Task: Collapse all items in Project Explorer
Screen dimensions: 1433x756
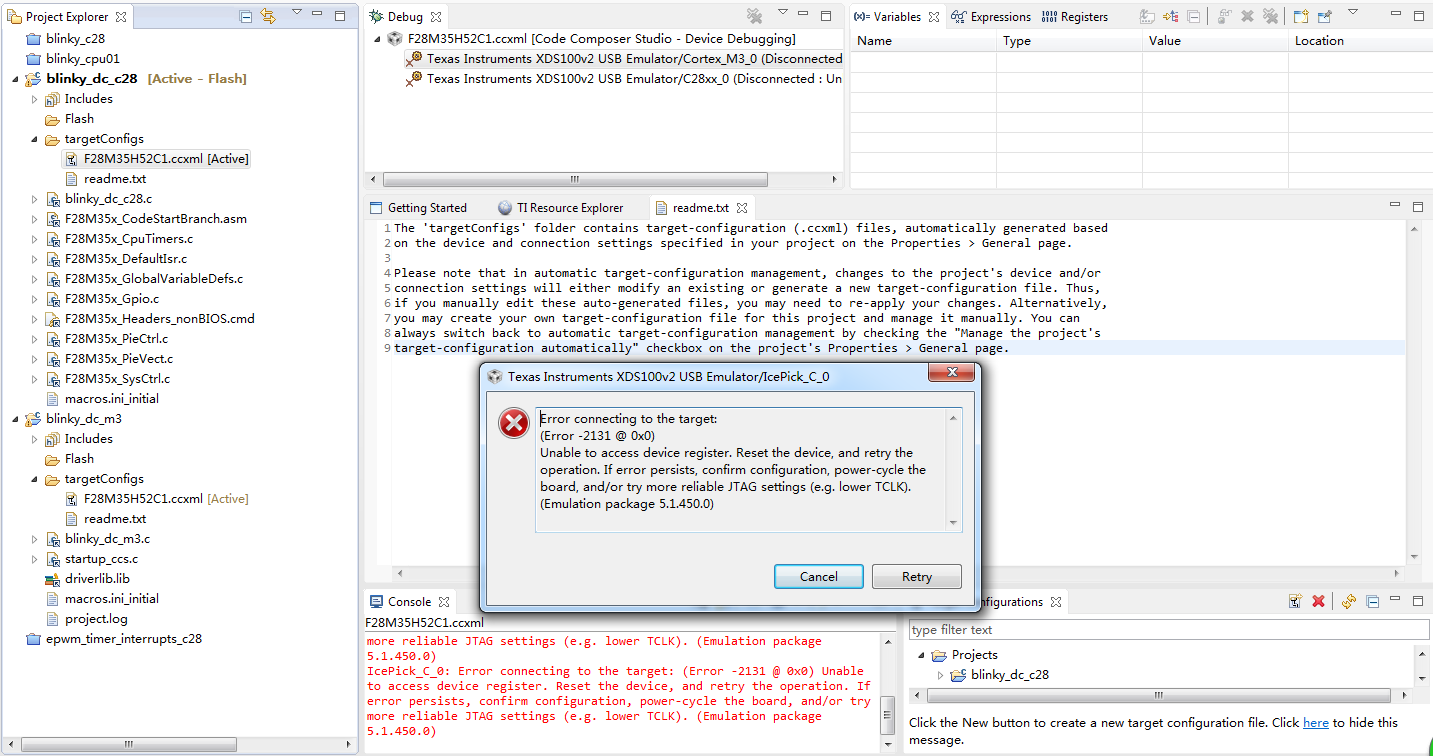Action: tap(246, 16)
